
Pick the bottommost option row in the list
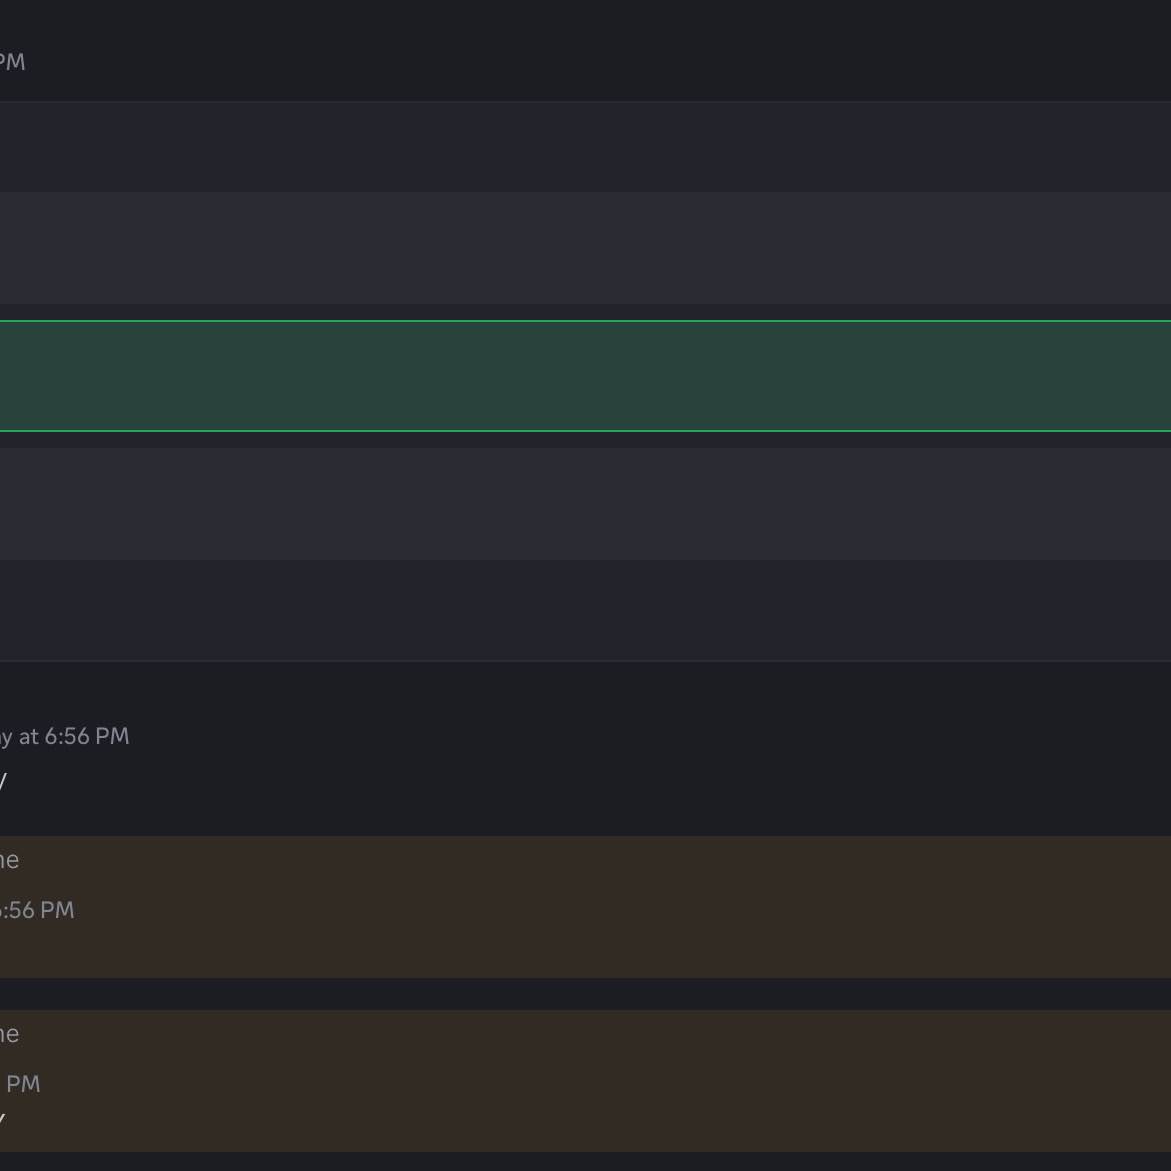(x=585, y=610)
